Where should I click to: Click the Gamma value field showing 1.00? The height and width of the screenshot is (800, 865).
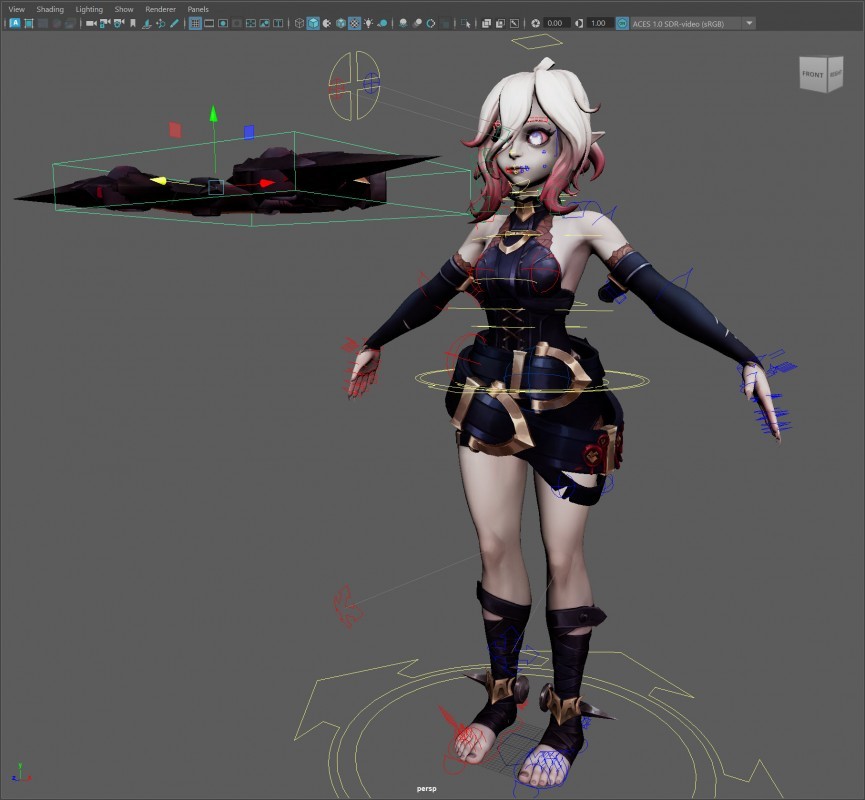click(598, 23)
